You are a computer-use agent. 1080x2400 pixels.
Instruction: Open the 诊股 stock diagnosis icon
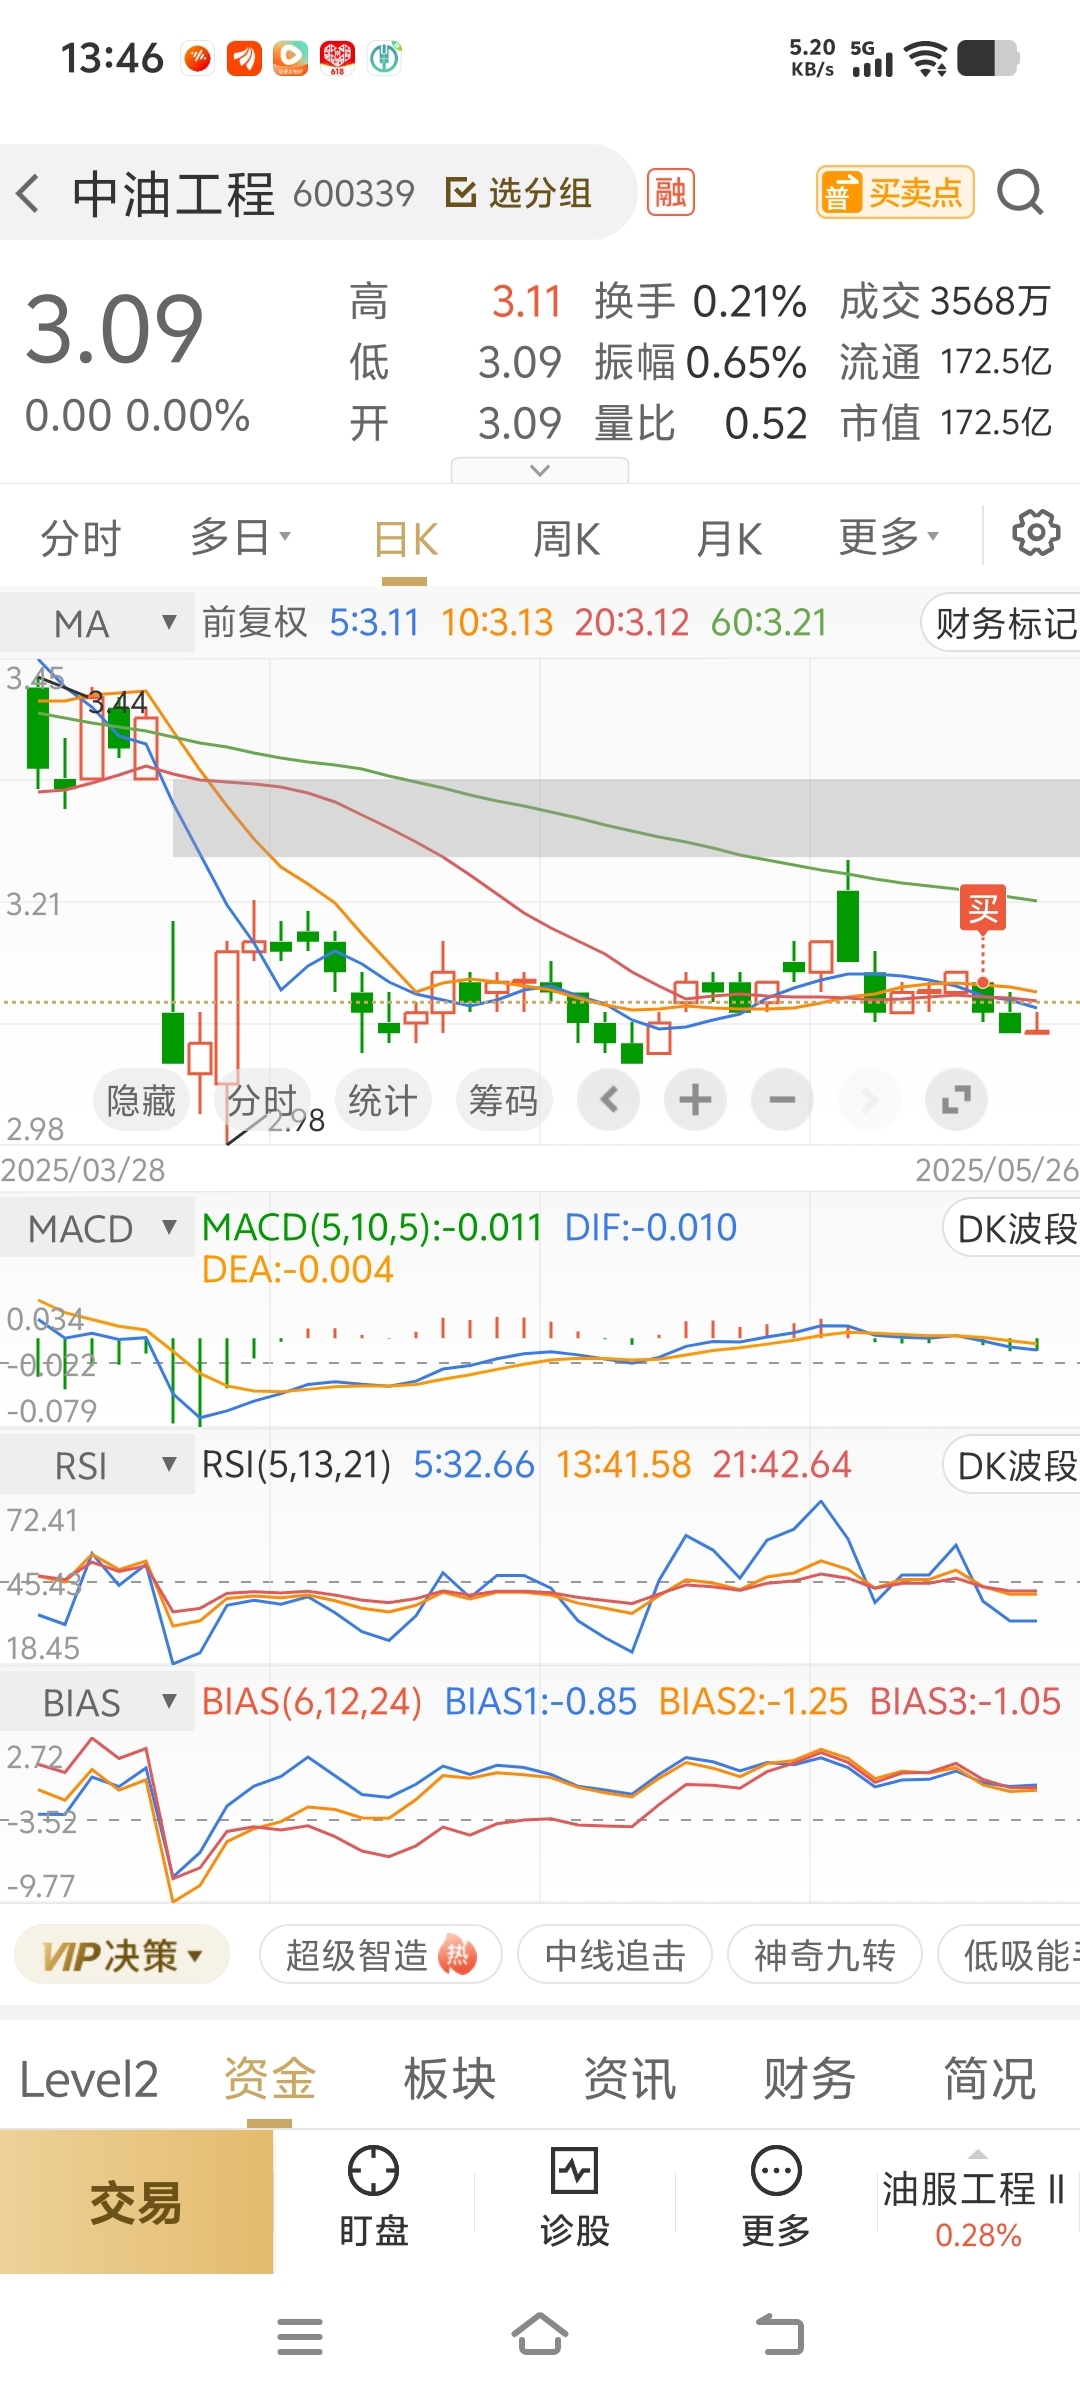tap(575, 2198)
